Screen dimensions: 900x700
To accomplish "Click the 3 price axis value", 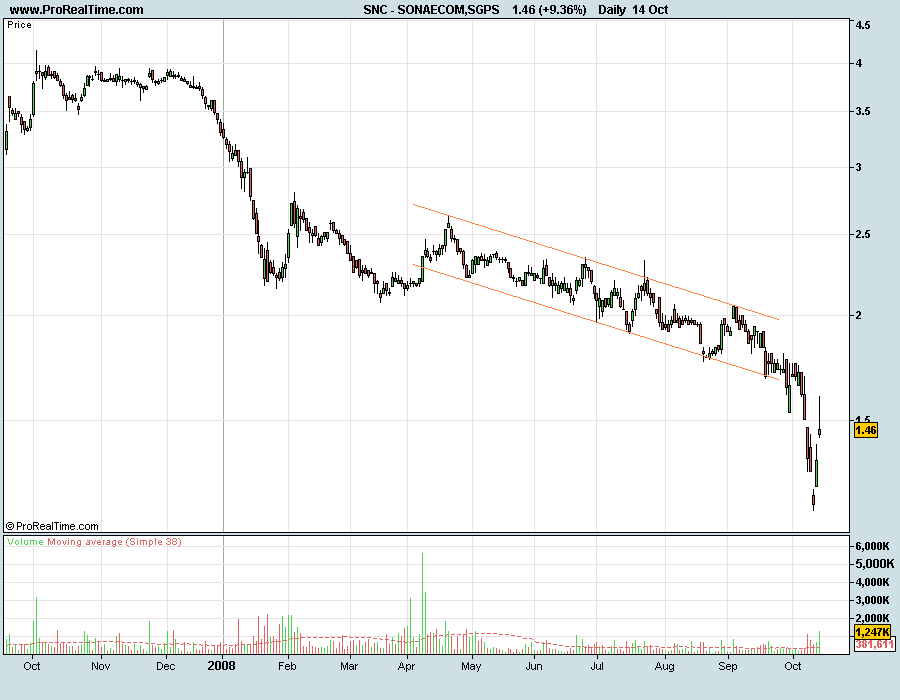I will (x=859, y=168).
